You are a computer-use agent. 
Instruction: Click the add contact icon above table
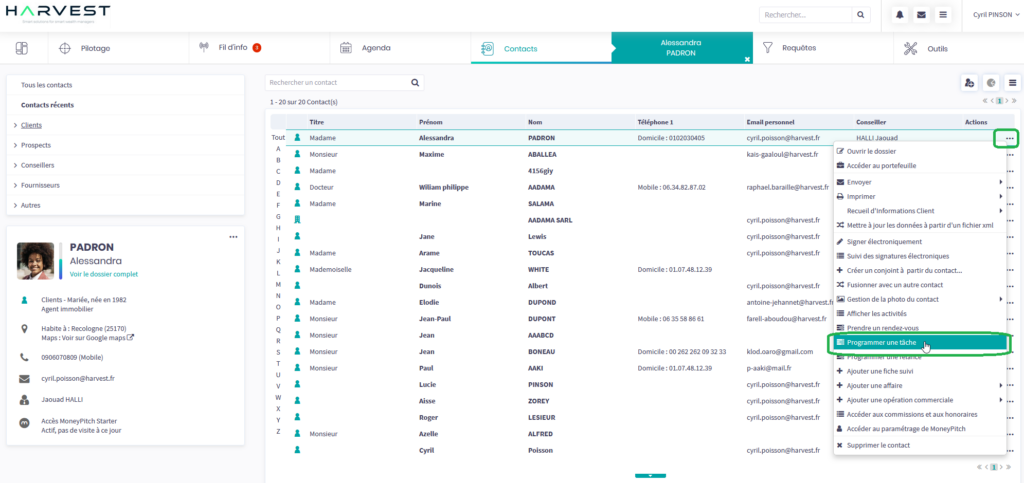968,83
